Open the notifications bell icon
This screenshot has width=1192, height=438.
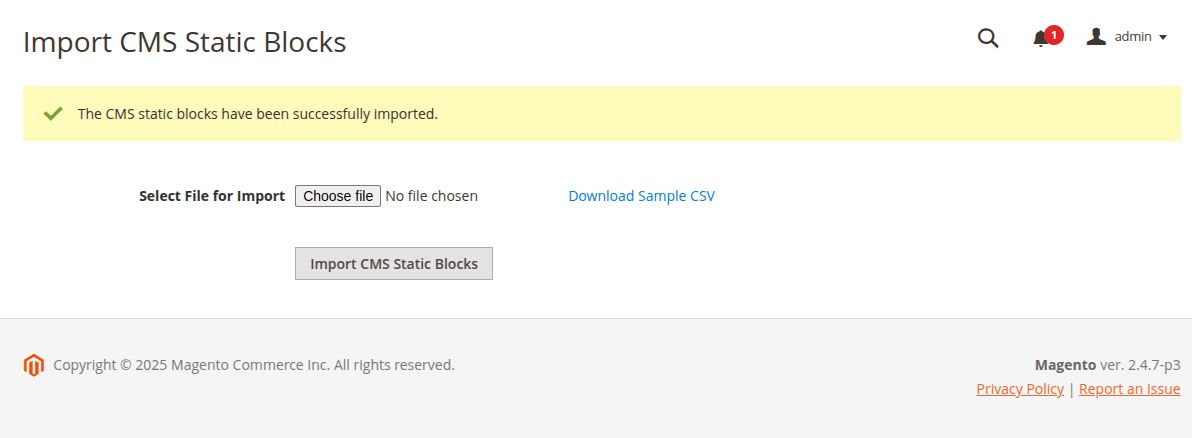(1040, 38)
